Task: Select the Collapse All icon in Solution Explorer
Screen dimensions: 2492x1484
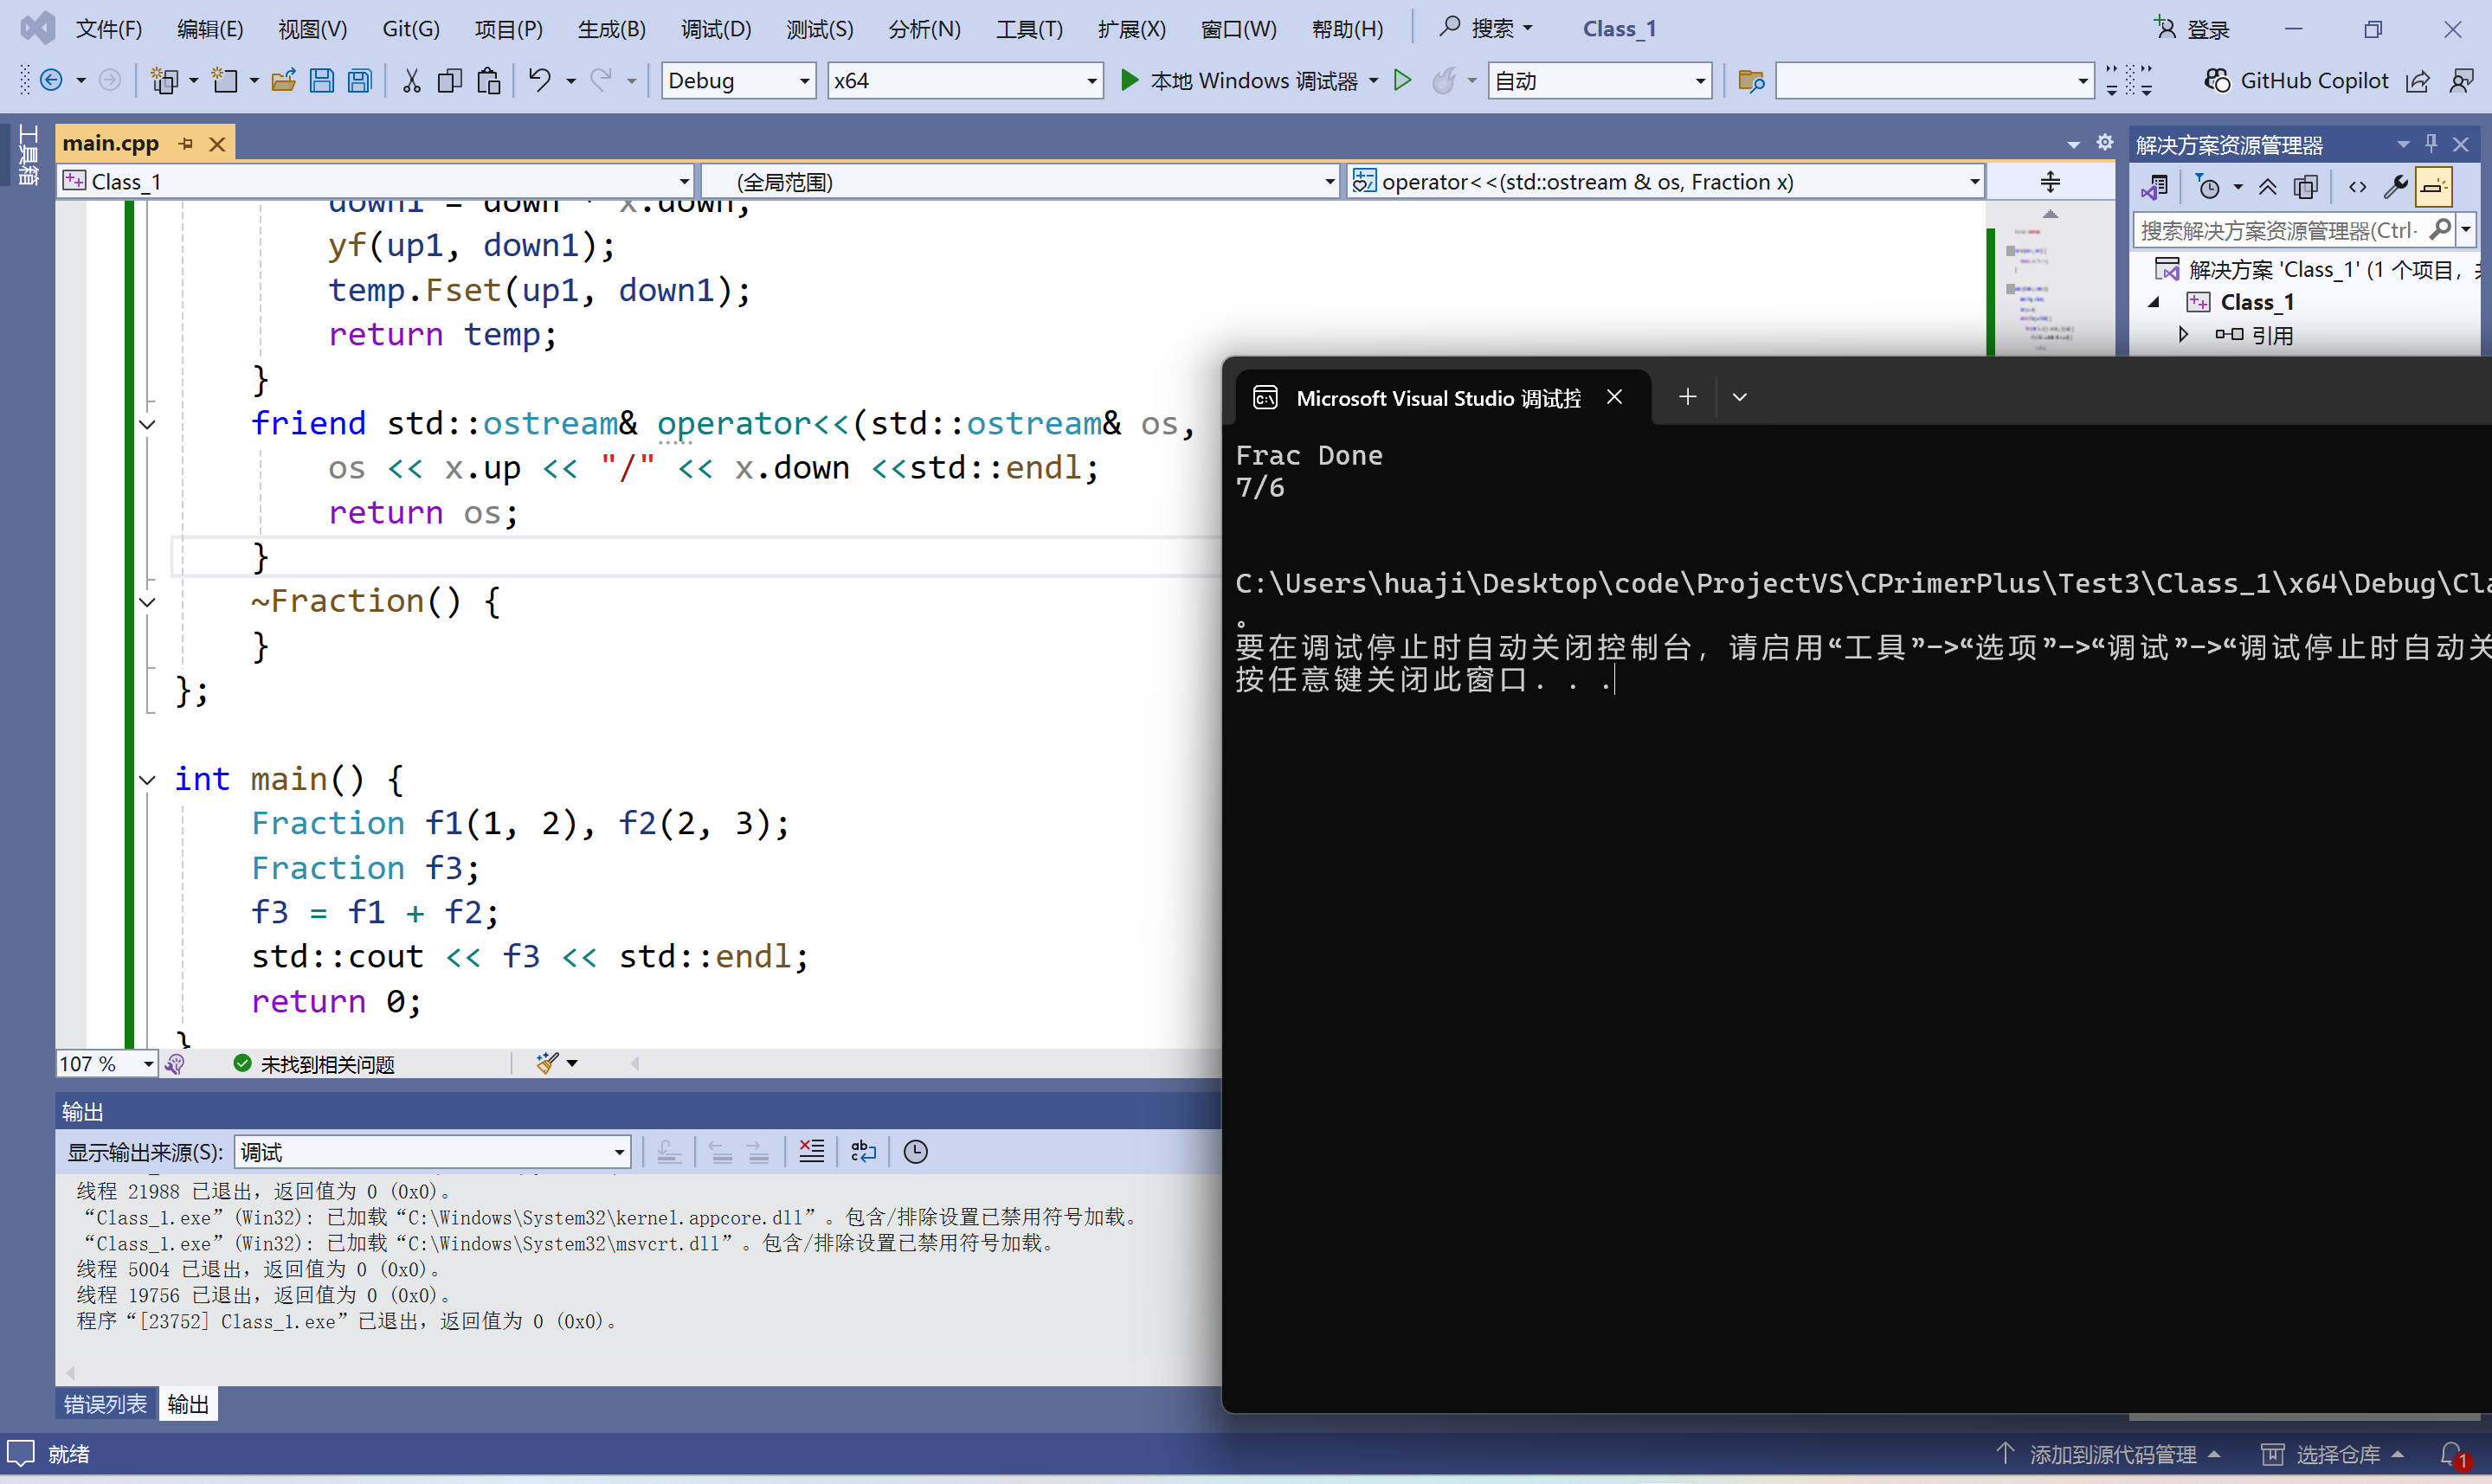Action: (x=2268, y=186)
